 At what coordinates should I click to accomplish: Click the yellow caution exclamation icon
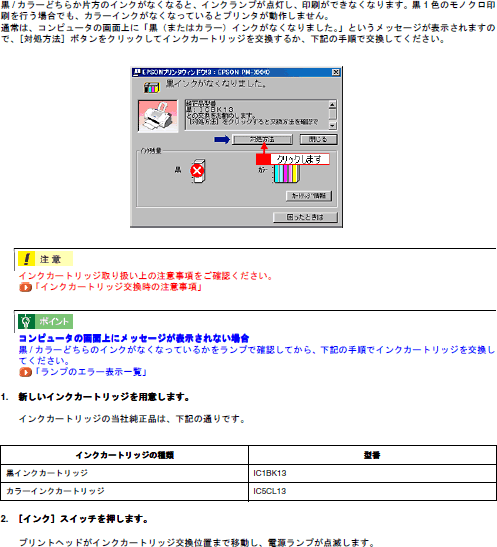tap(27, 259)
